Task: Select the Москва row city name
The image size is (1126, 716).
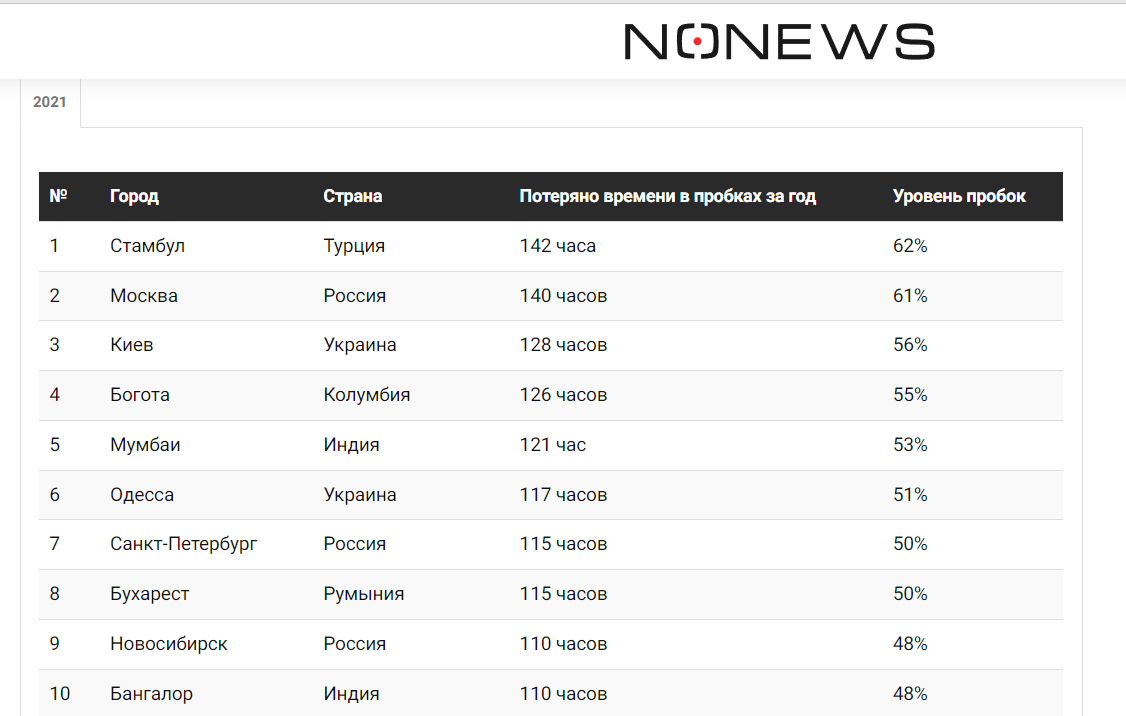Action: point(143,296)
